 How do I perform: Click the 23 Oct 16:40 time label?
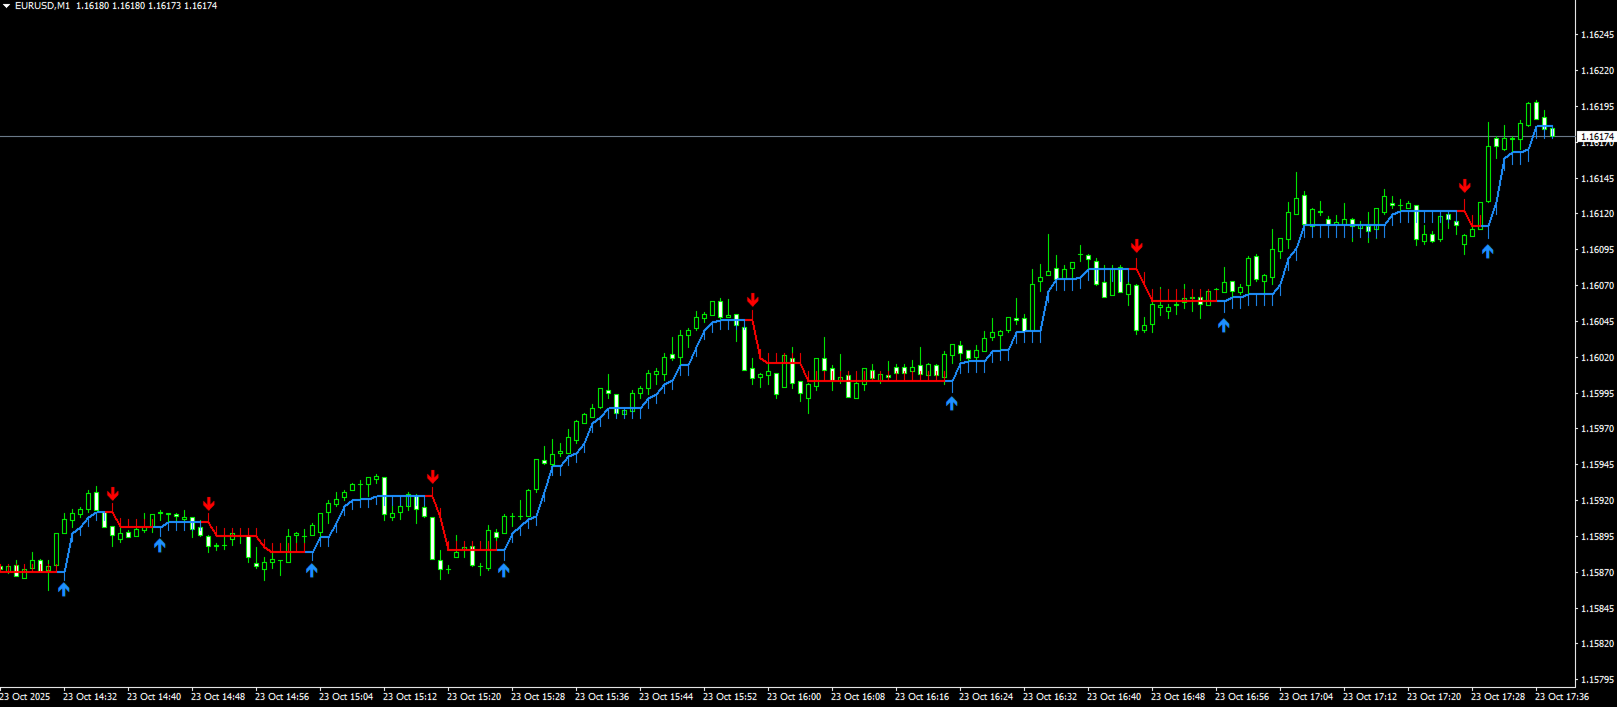1114,697
